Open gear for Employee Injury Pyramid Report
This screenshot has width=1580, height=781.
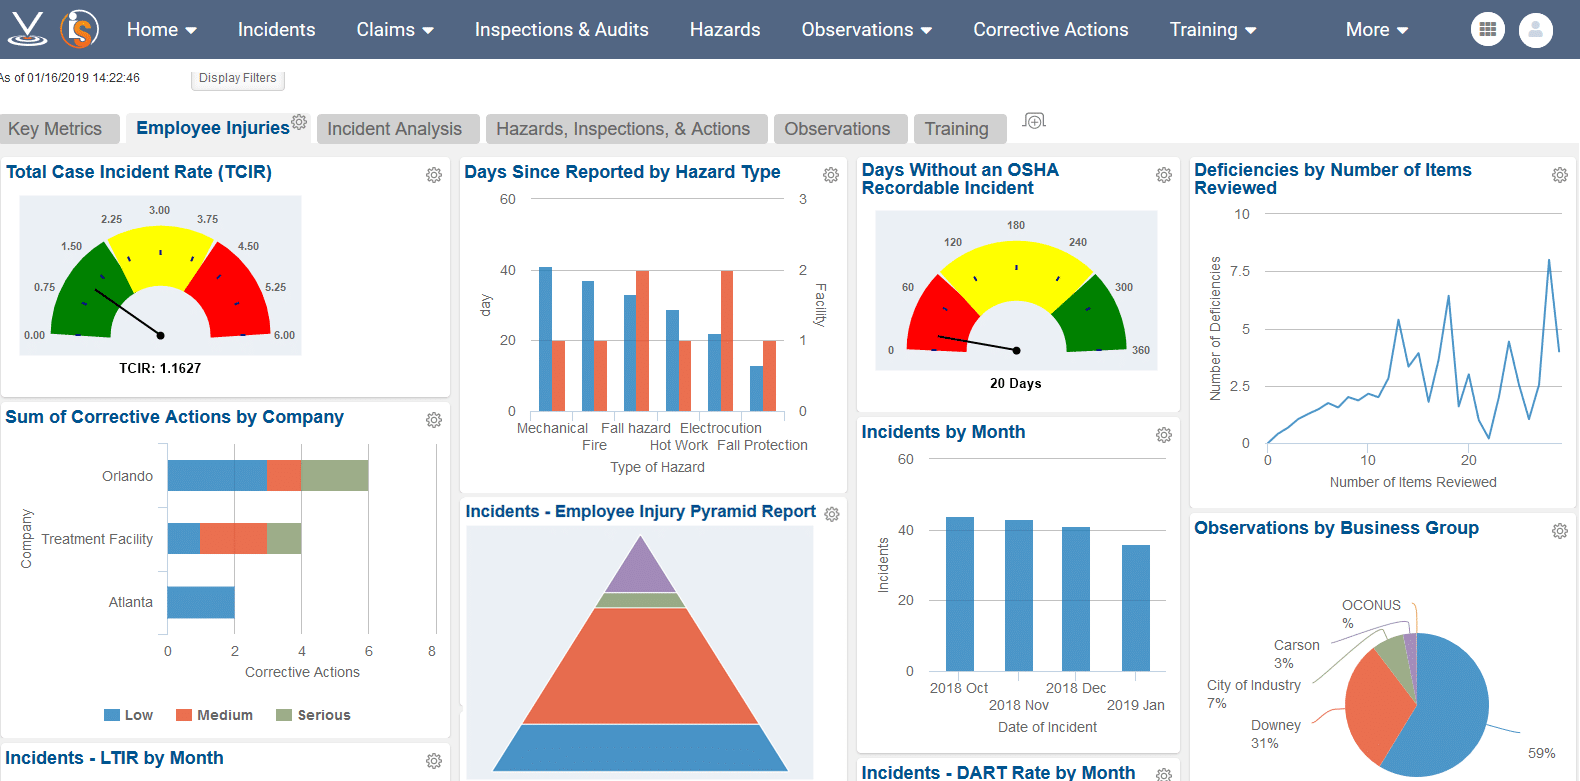point(832,514)
